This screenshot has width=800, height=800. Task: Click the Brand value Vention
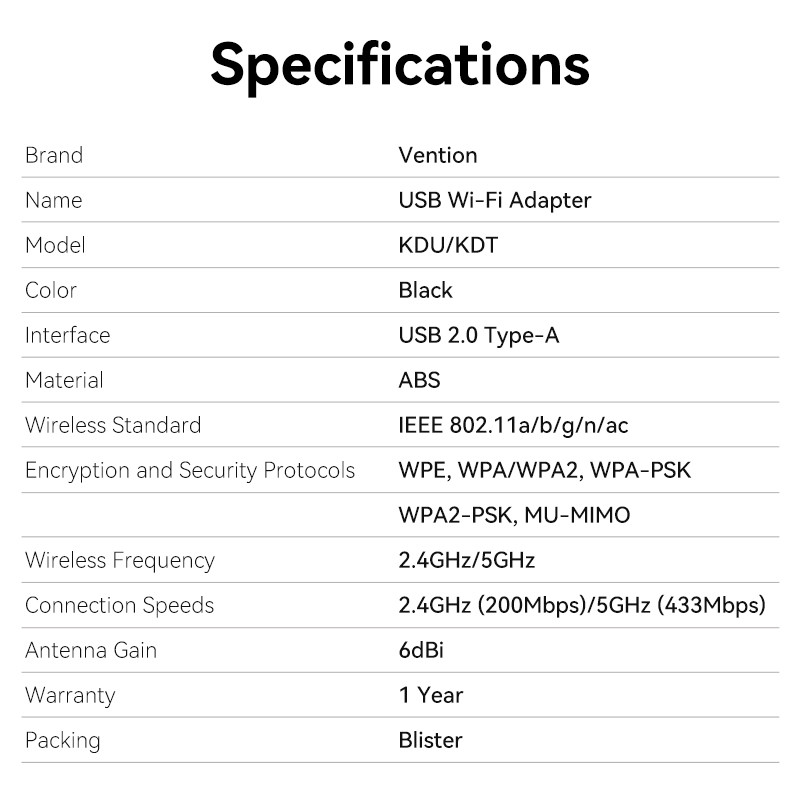(x=438, y=155)
